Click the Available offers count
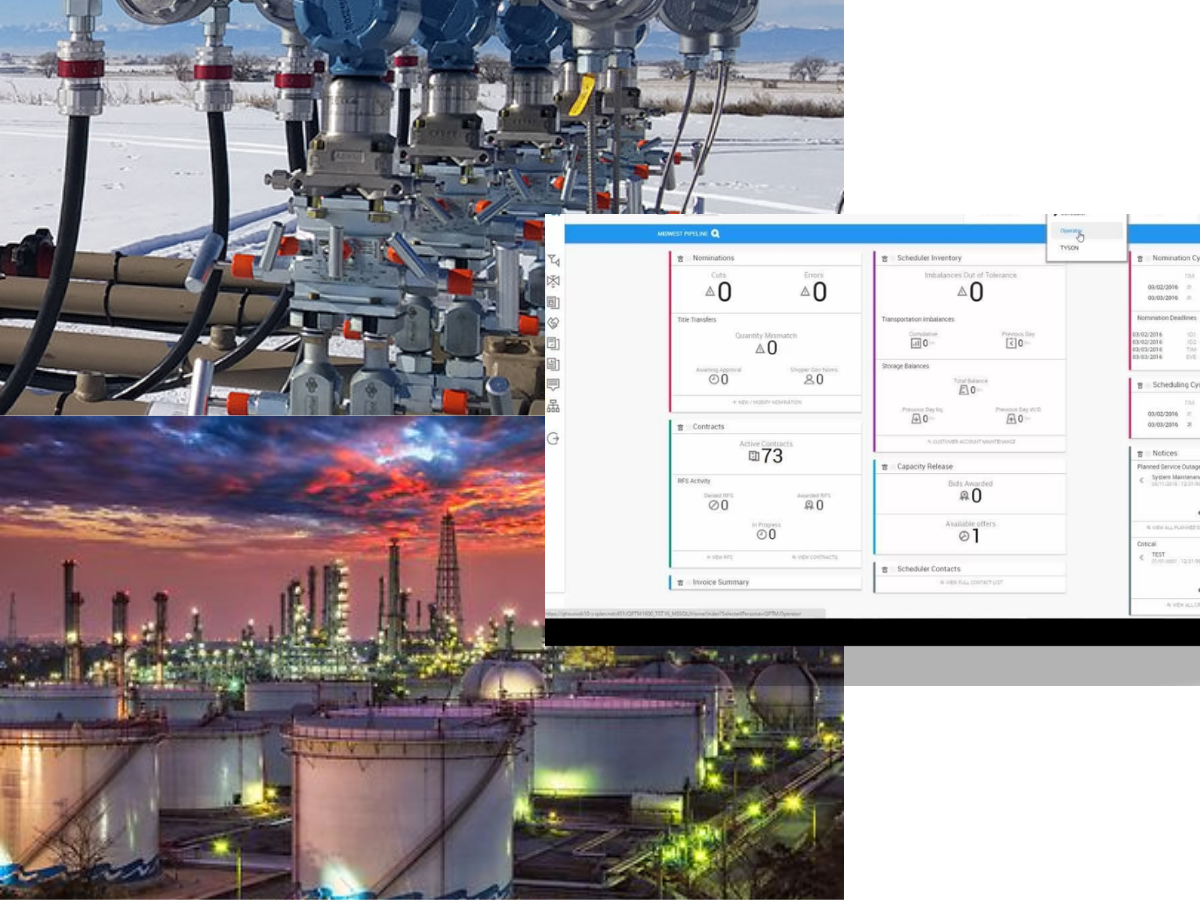Screen dimensions: 1200x900 (975, 536)
